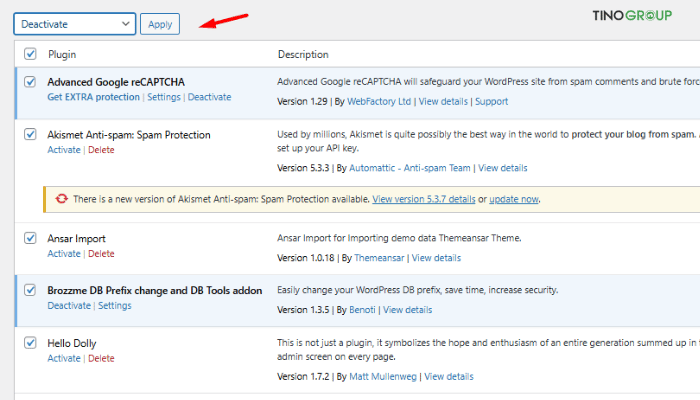
Task: Open the WebFactory Ltd author link
Action: (x=379, y=101)
